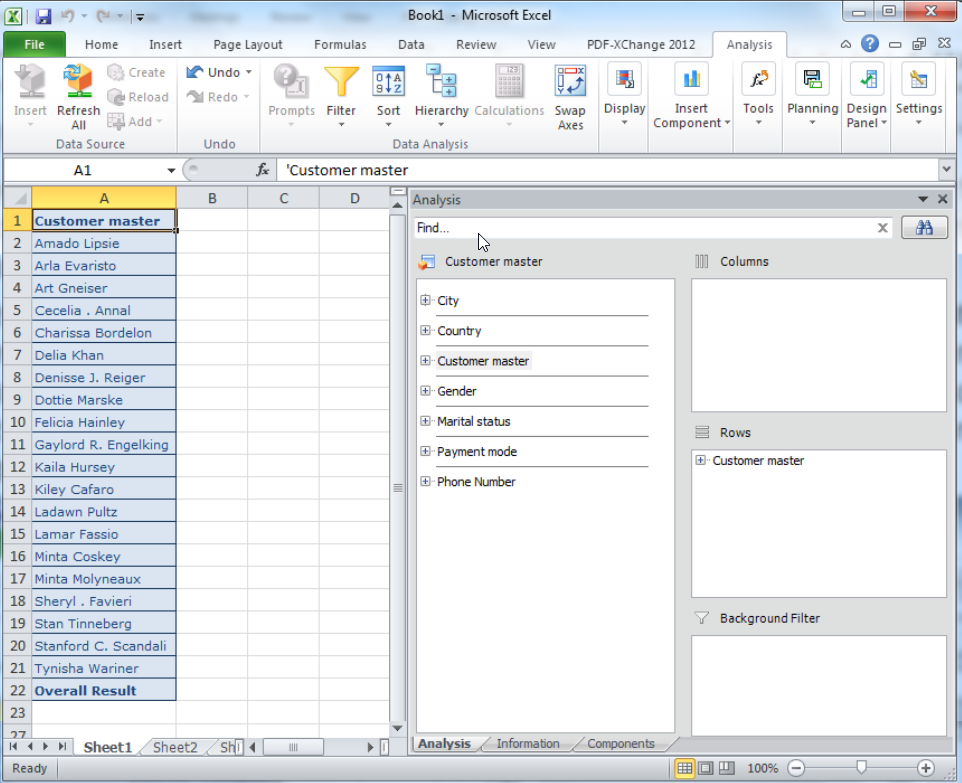Click Refresh All in the ribbon
This screenshot has width=962, height=783.
78,97
